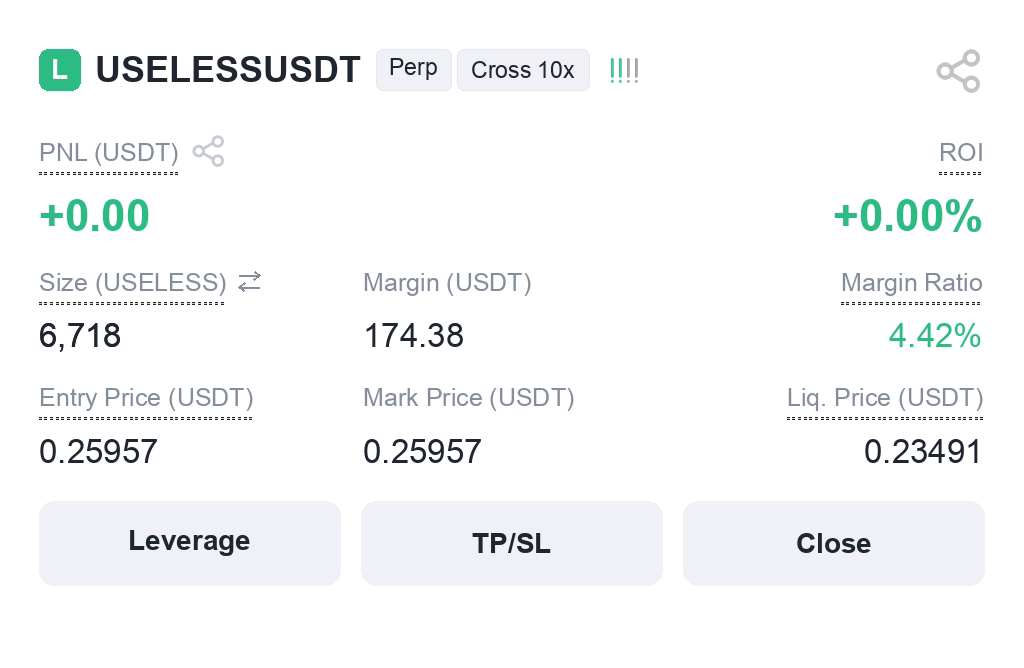Screen dimensions: 1024x668
Task: Click the Perp contract type badge
Action: click(413, 69)
